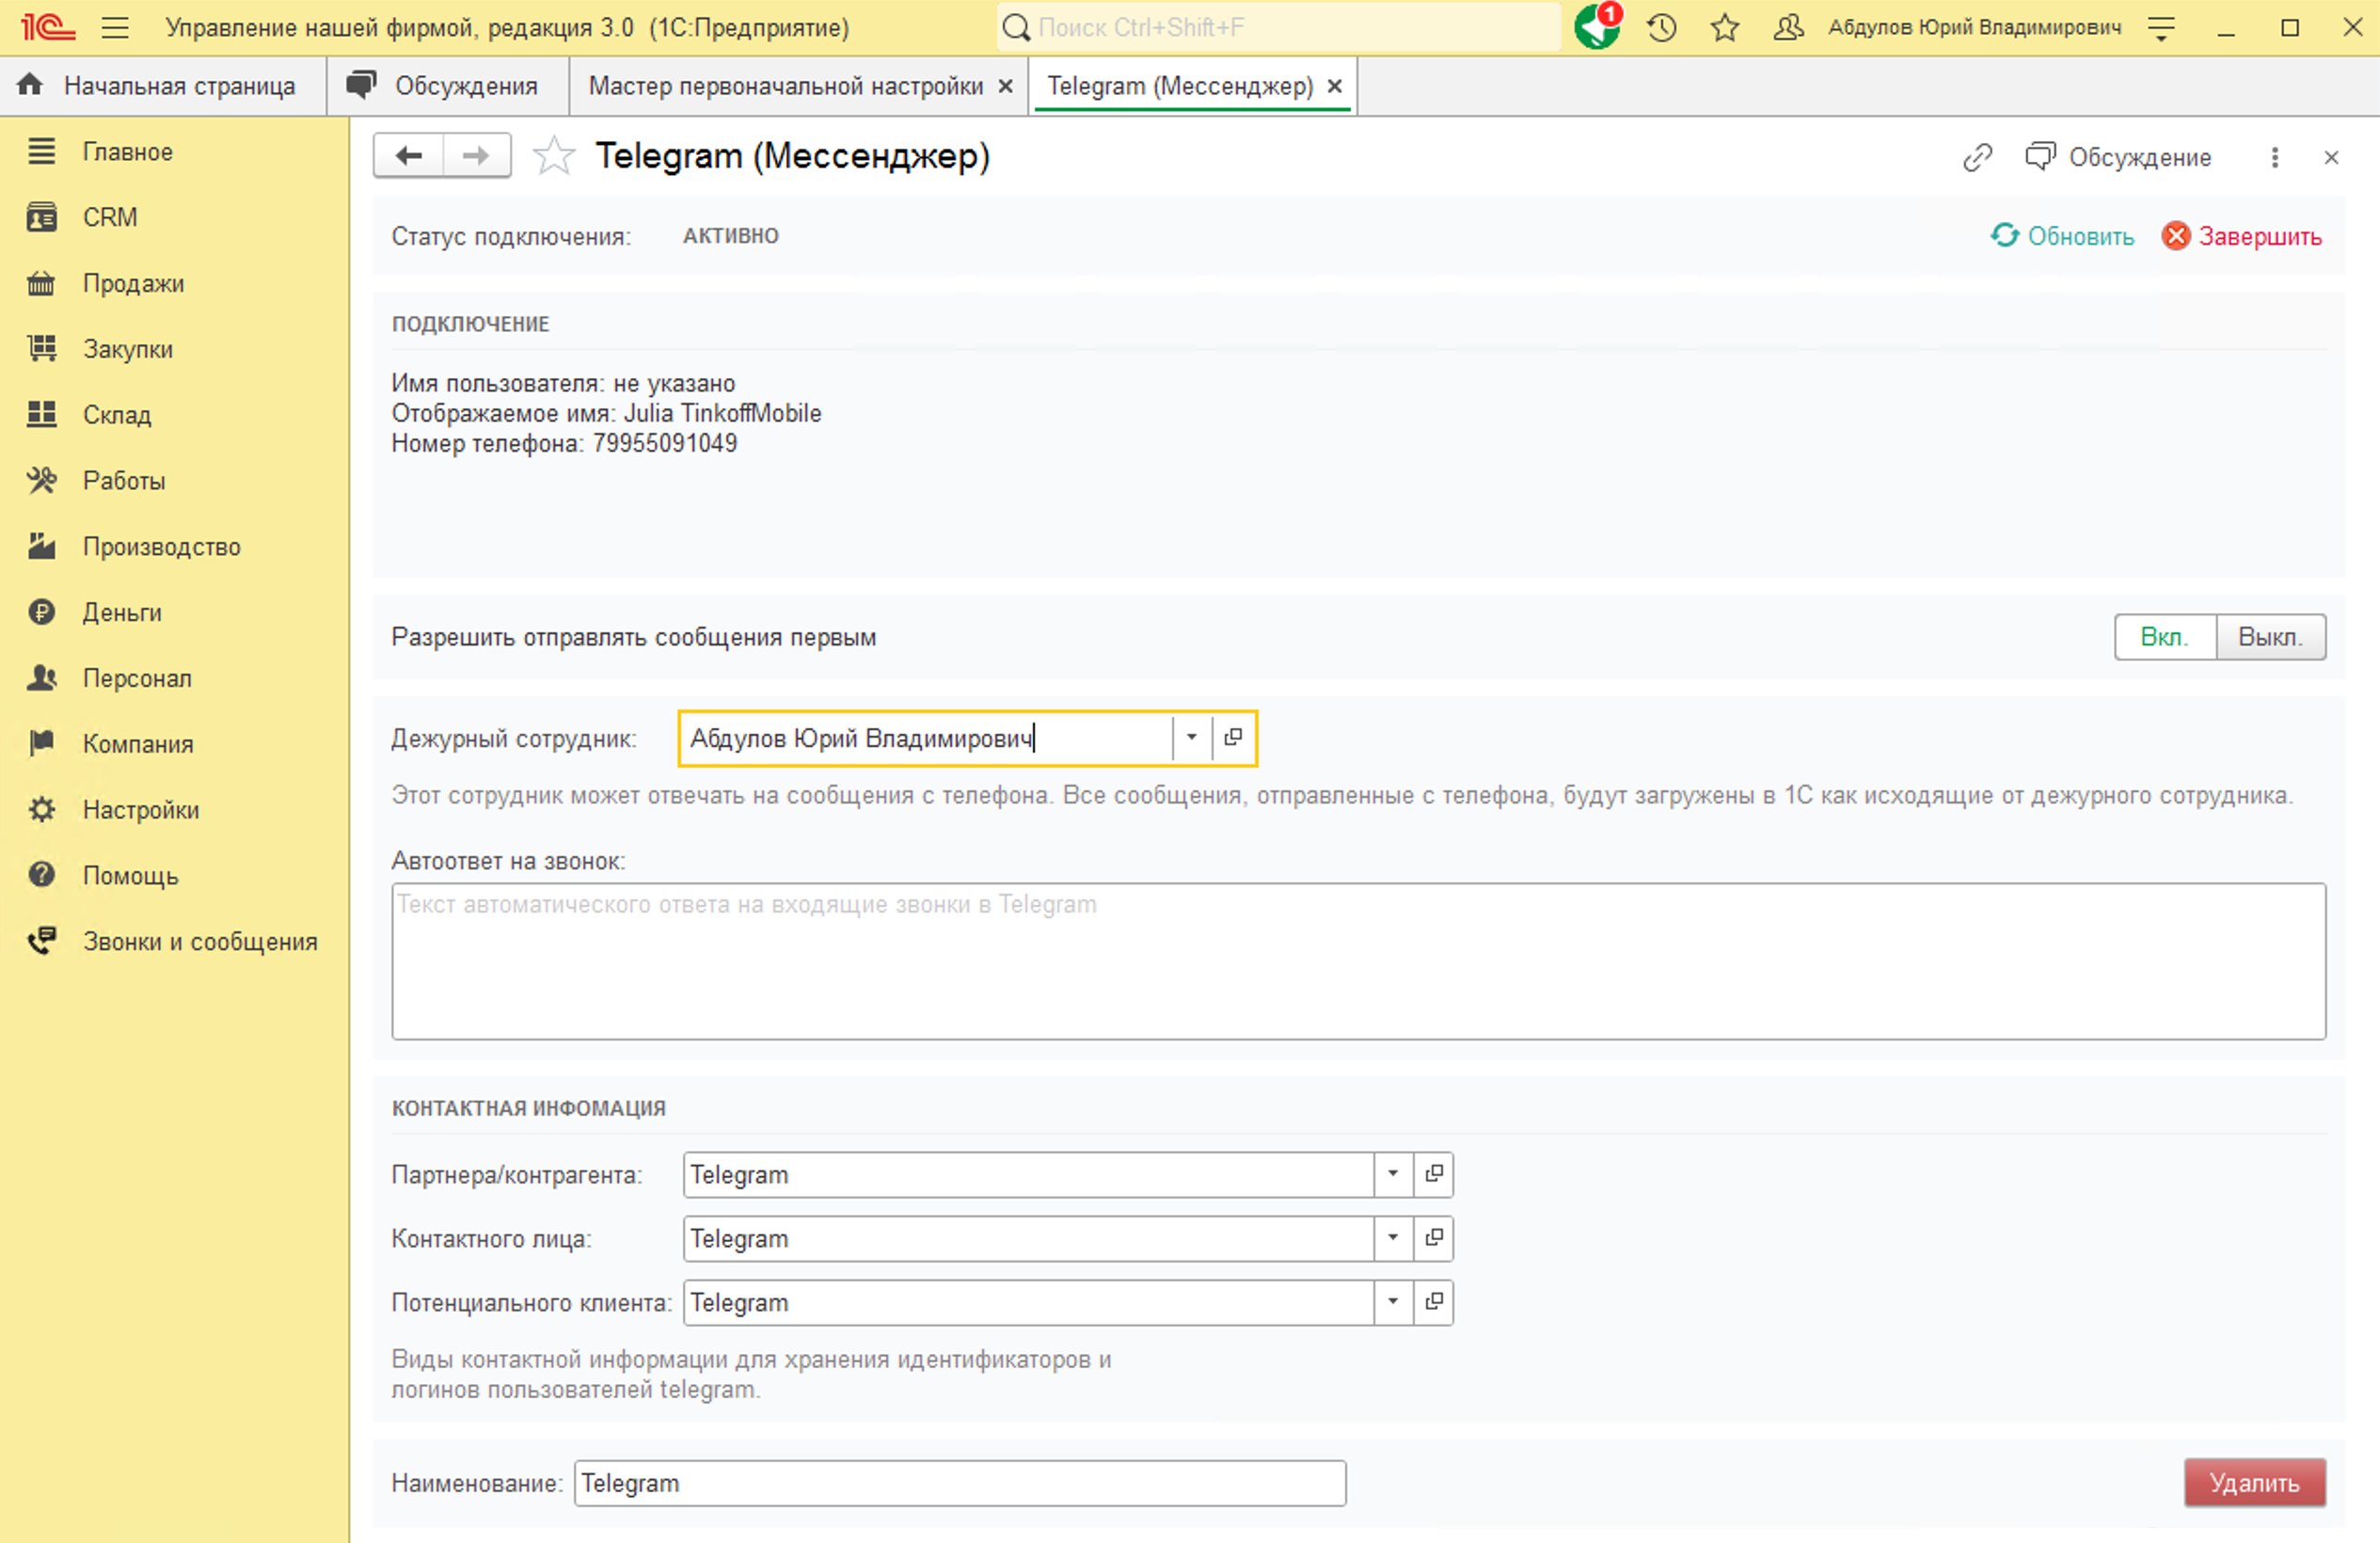Click the Автоответ на звонок text area

click(x=1357, y=960)
